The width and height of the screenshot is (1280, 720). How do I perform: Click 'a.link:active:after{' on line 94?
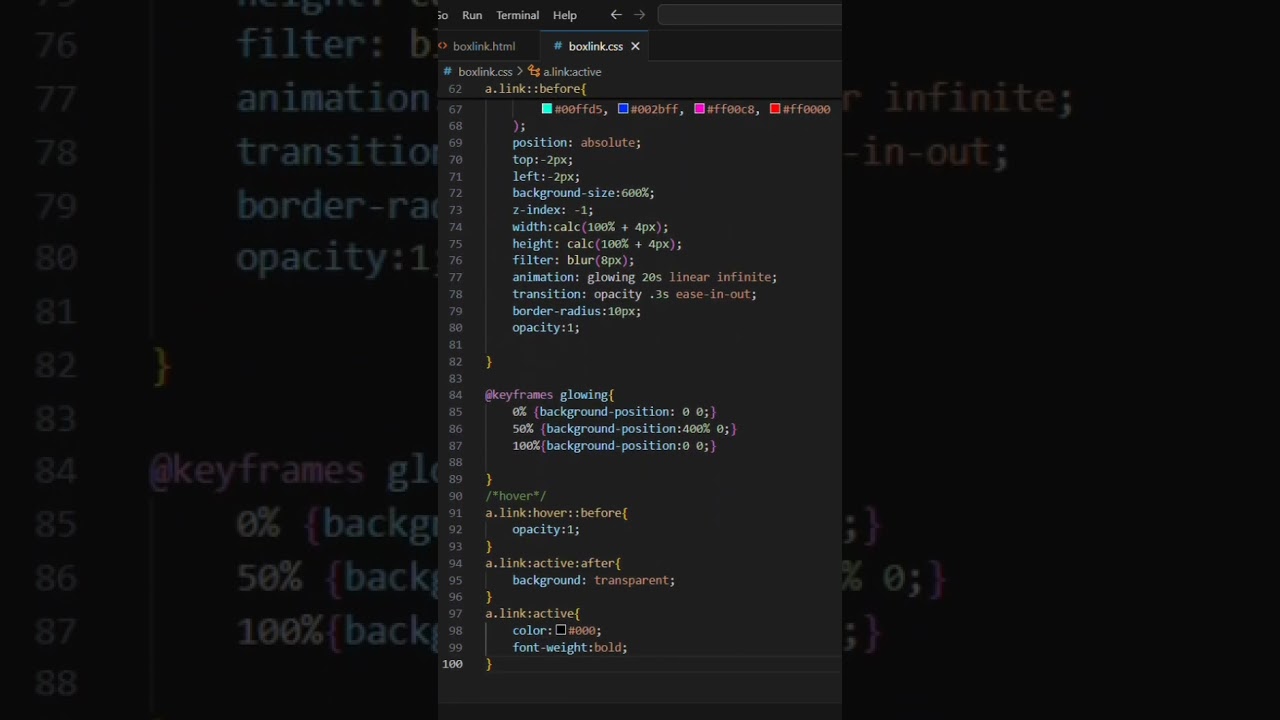point(553,564)
